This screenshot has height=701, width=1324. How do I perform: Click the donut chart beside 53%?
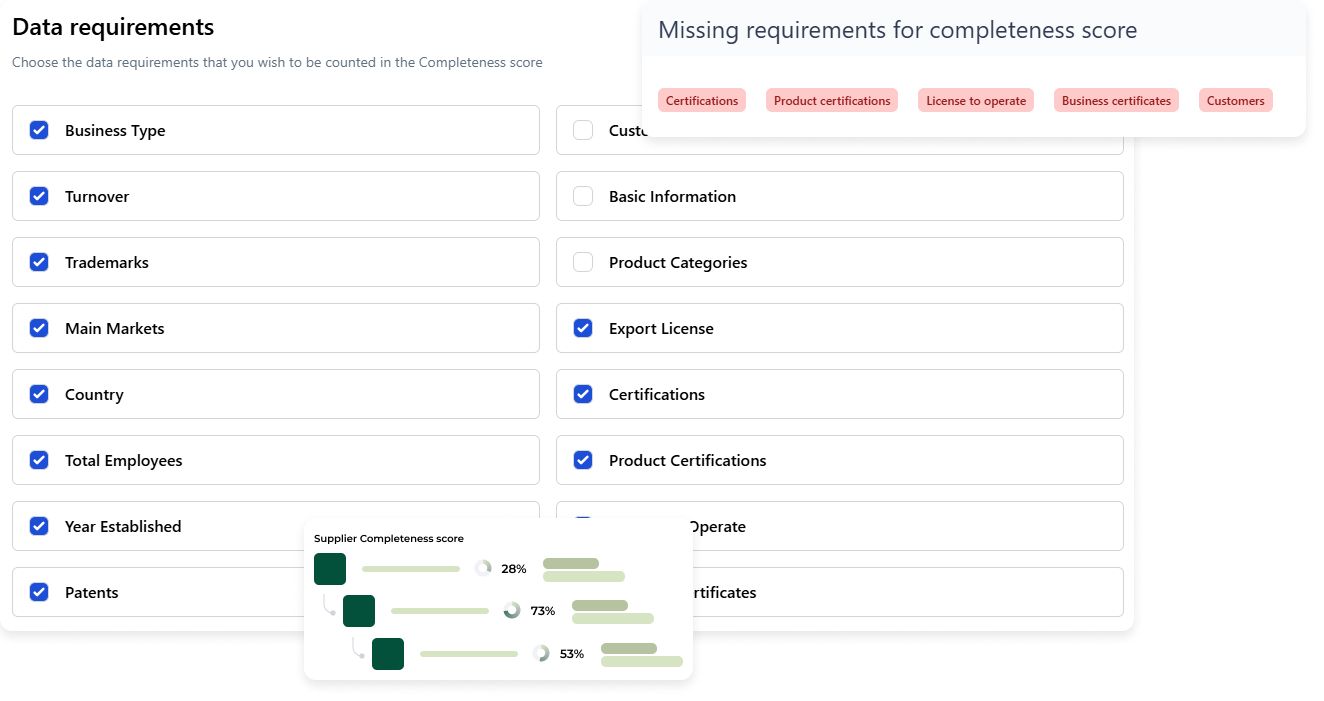tap(541, 653)
